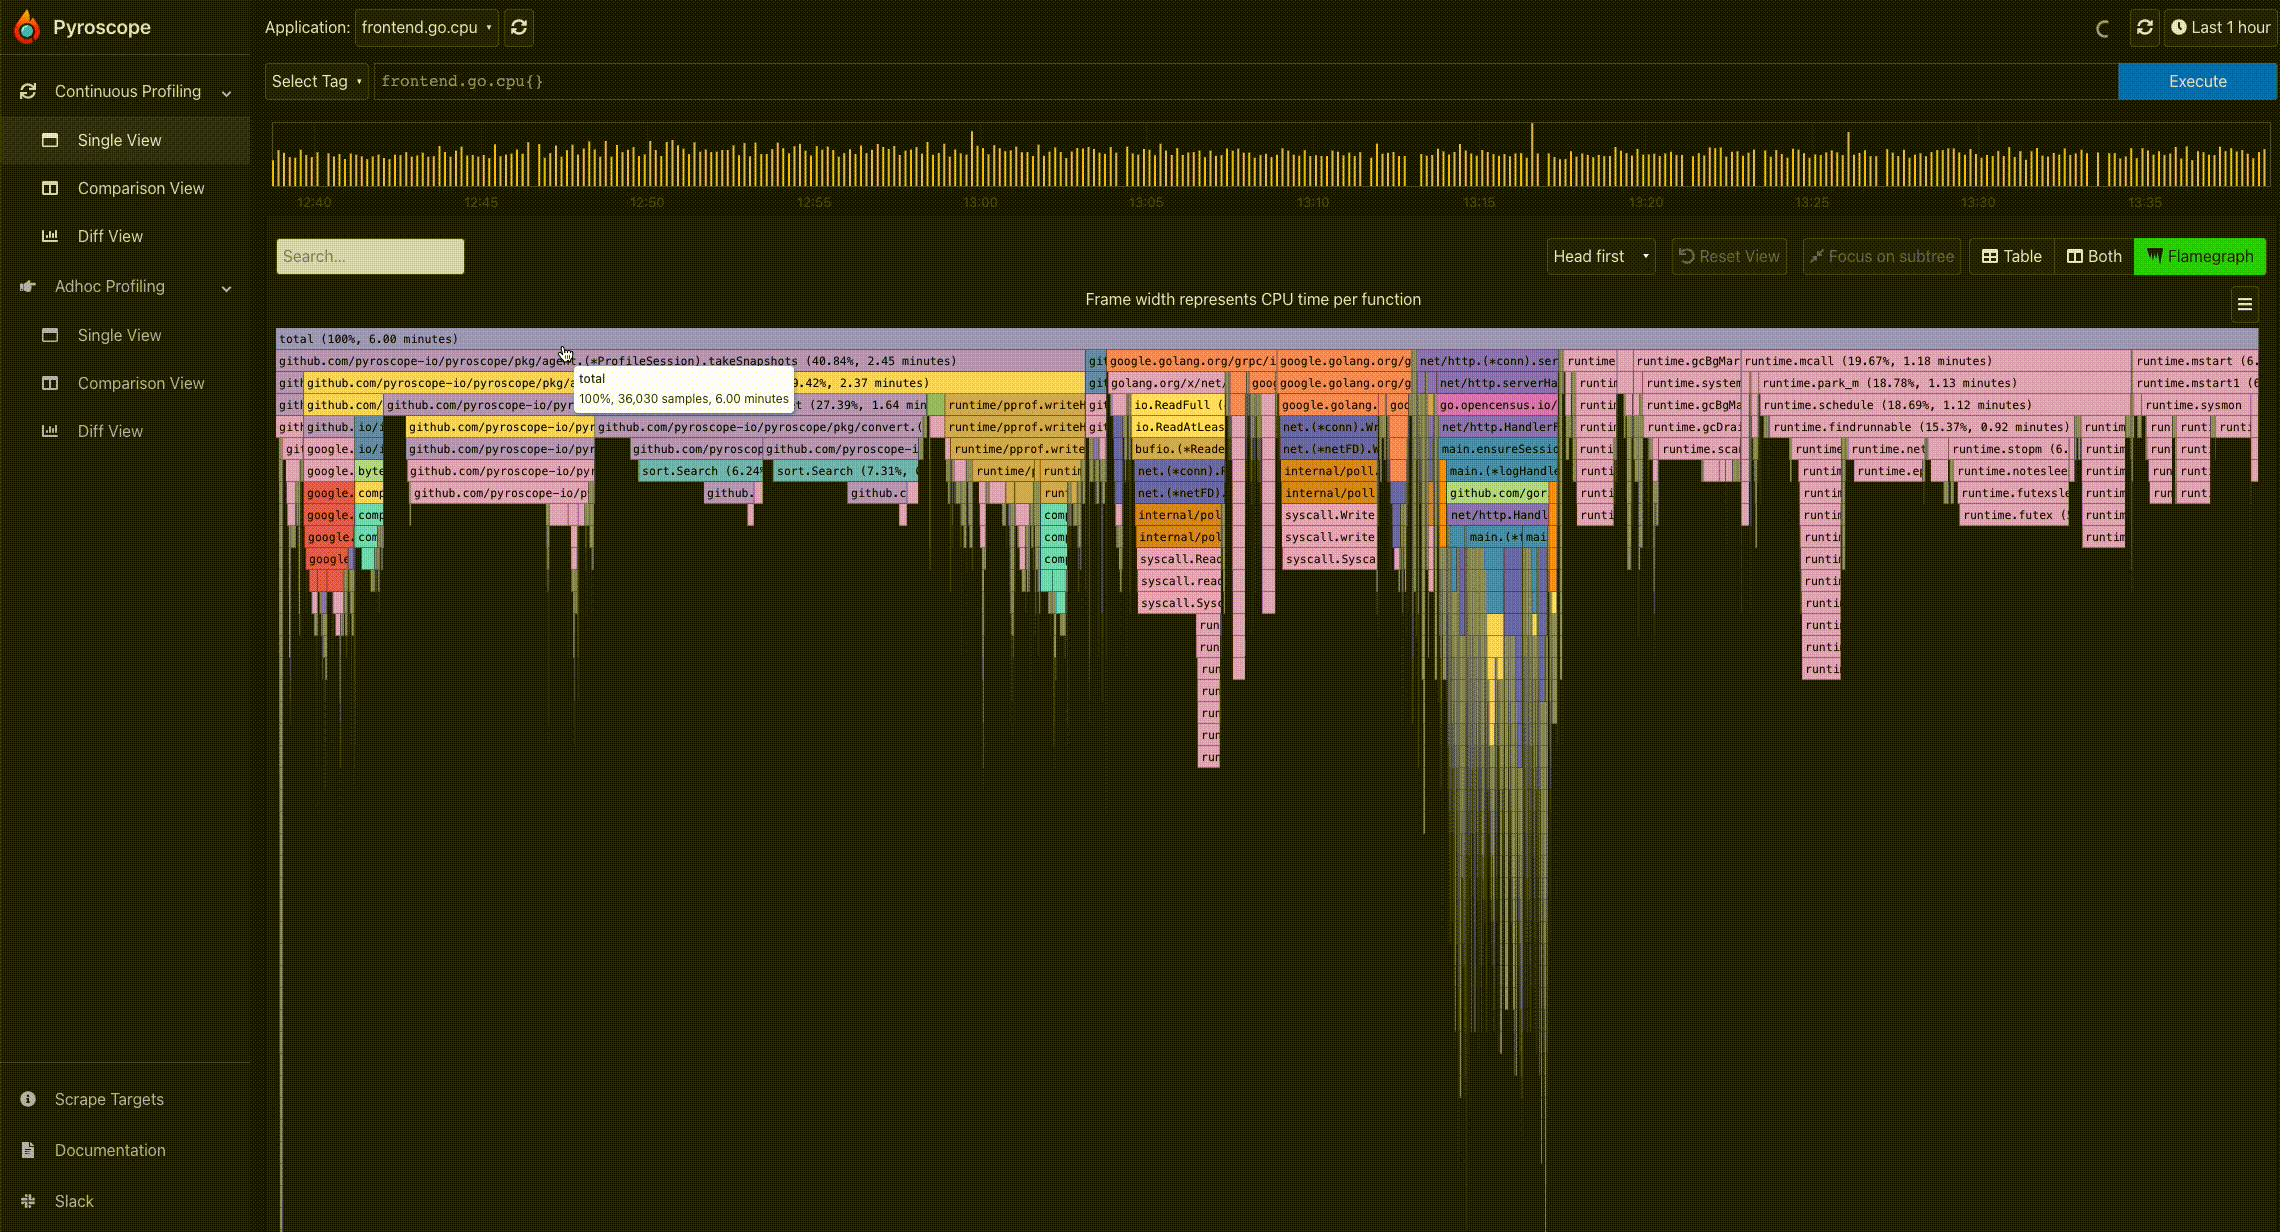Click the runtime.park_m (18.78%) frame
This screenshot has width=2280, height=1232.
pos(1944,383)
